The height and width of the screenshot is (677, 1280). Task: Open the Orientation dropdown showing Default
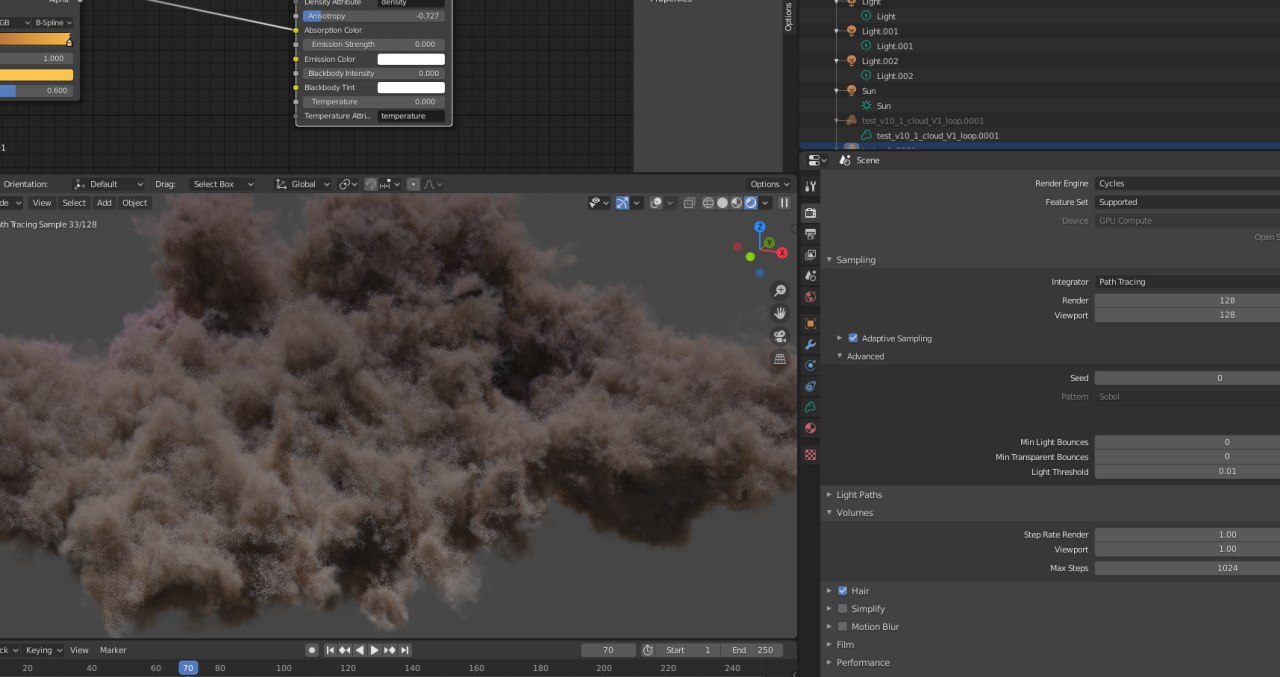pos(108,184)
